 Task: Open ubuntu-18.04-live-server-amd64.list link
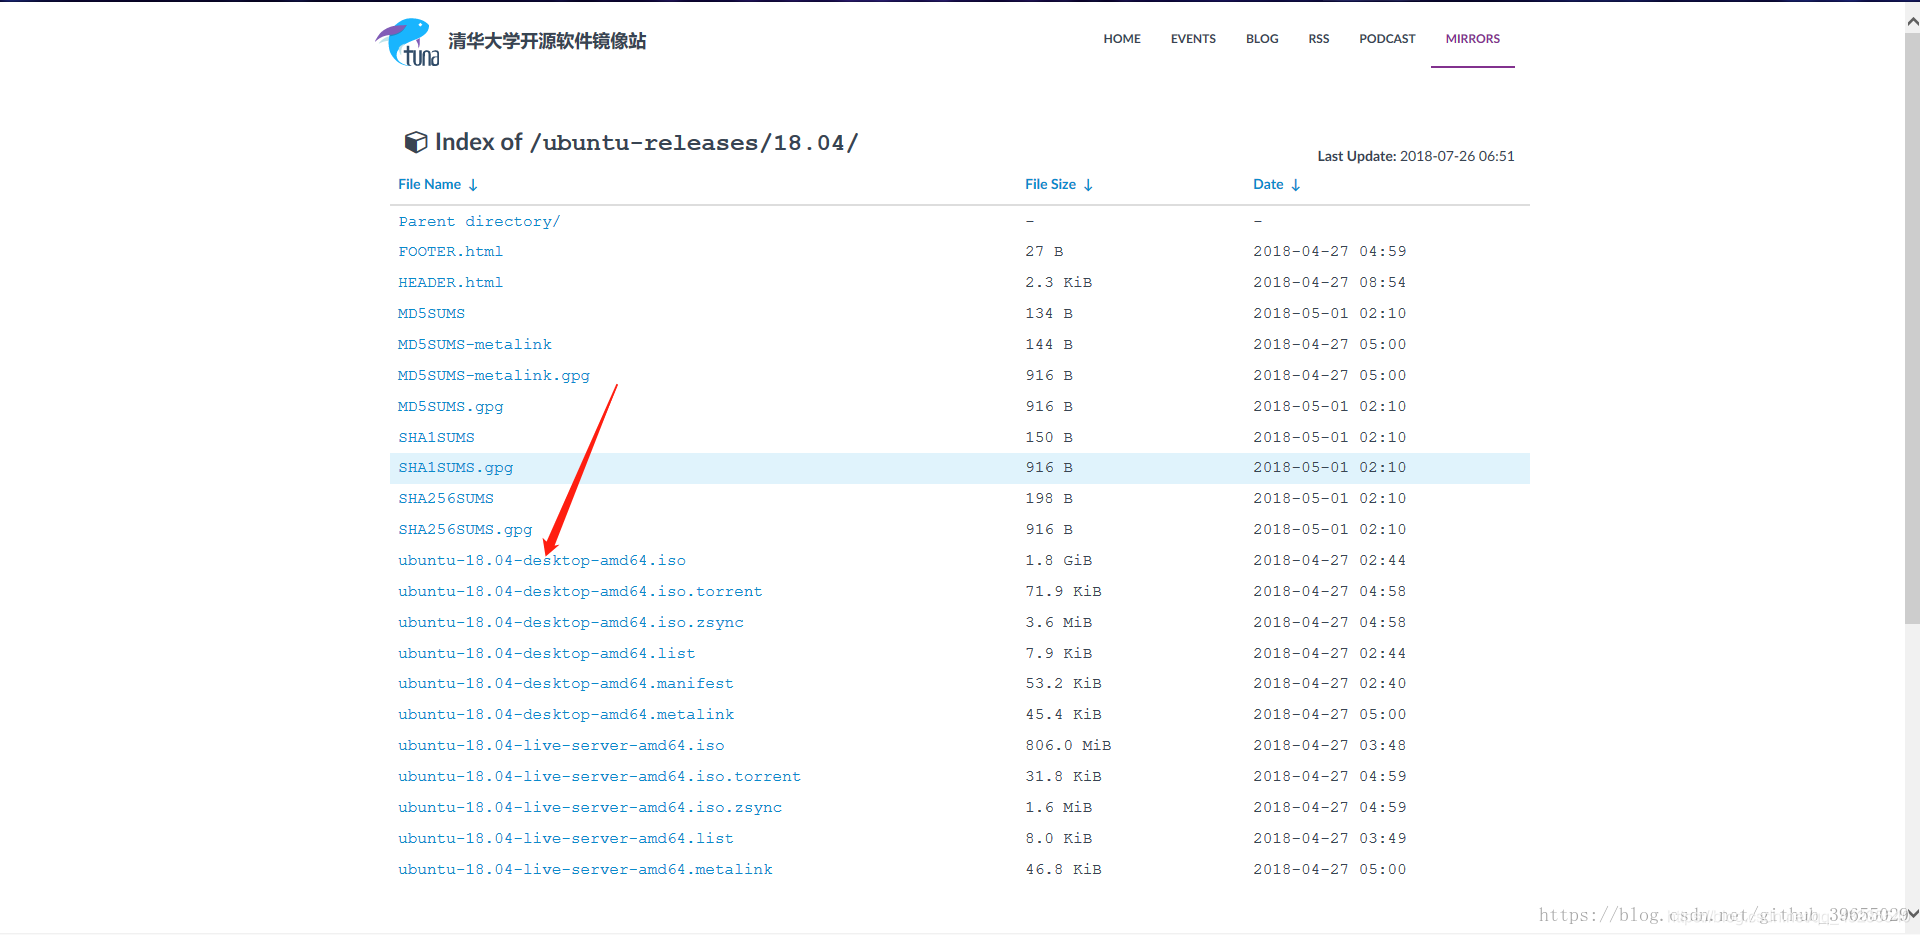566,839
